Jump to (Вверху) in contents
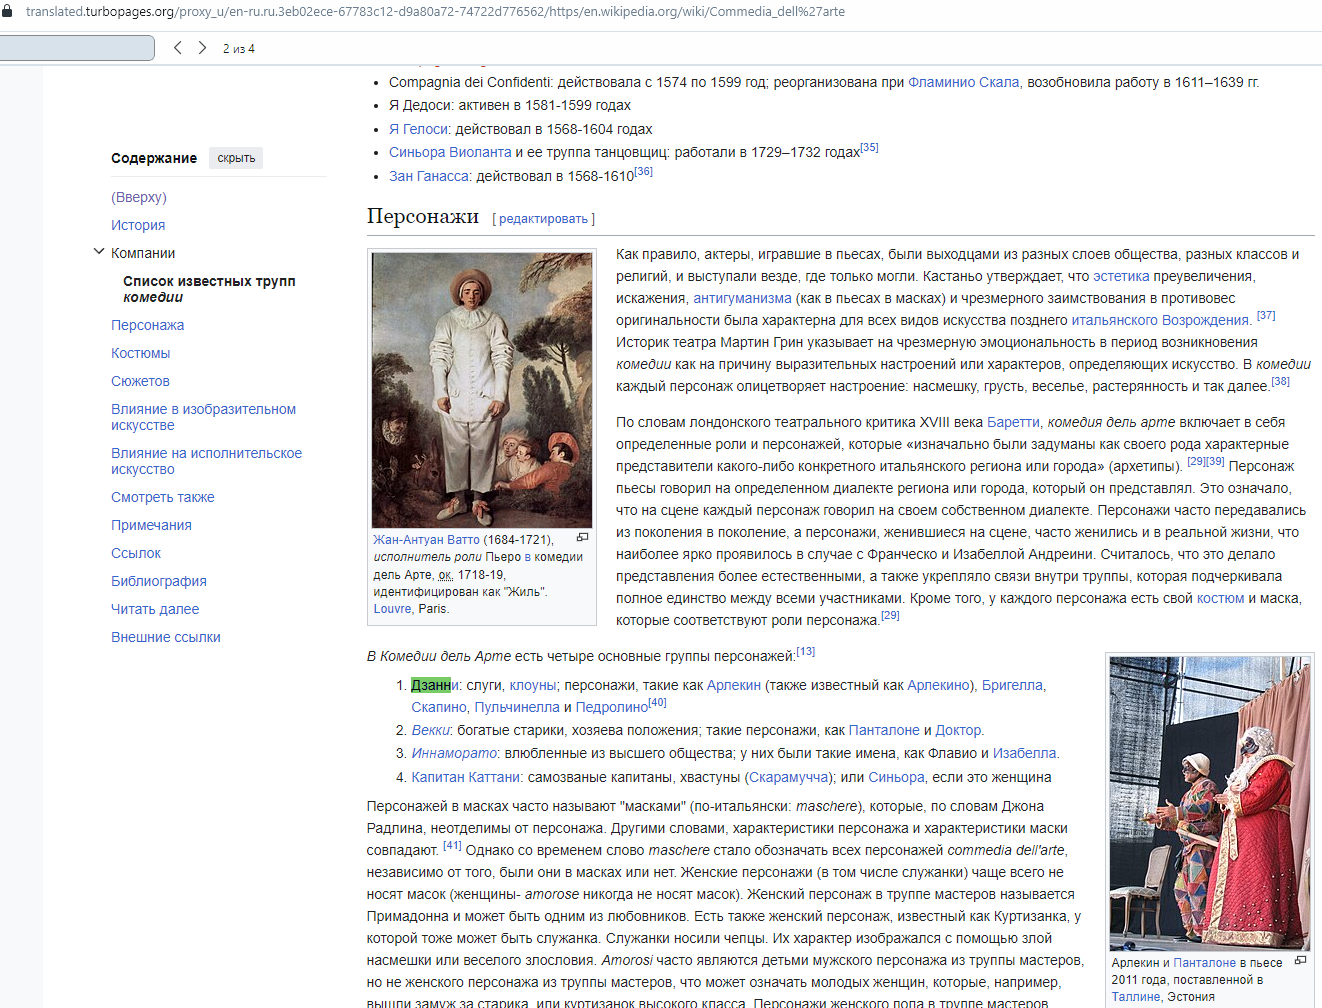1322x1008 pixels. (139, 197)
